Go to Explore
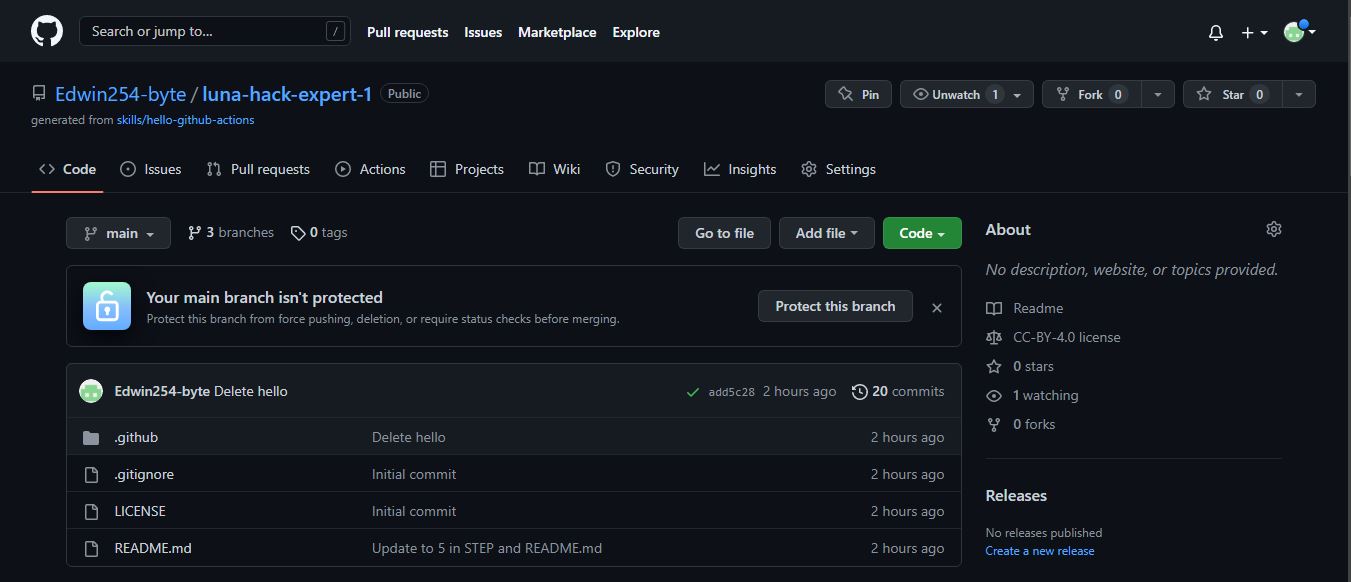Screen dimensions: 1351x582 point(636,32)
